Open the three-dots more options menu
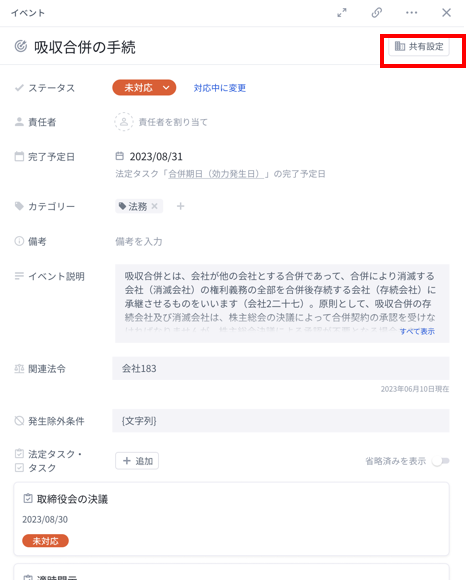475x586 pixels. click(411, 13)
